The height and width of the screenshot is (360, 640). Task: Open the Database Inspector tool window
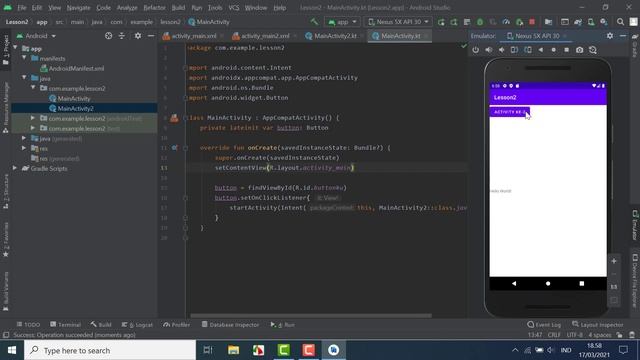(230, 324)
